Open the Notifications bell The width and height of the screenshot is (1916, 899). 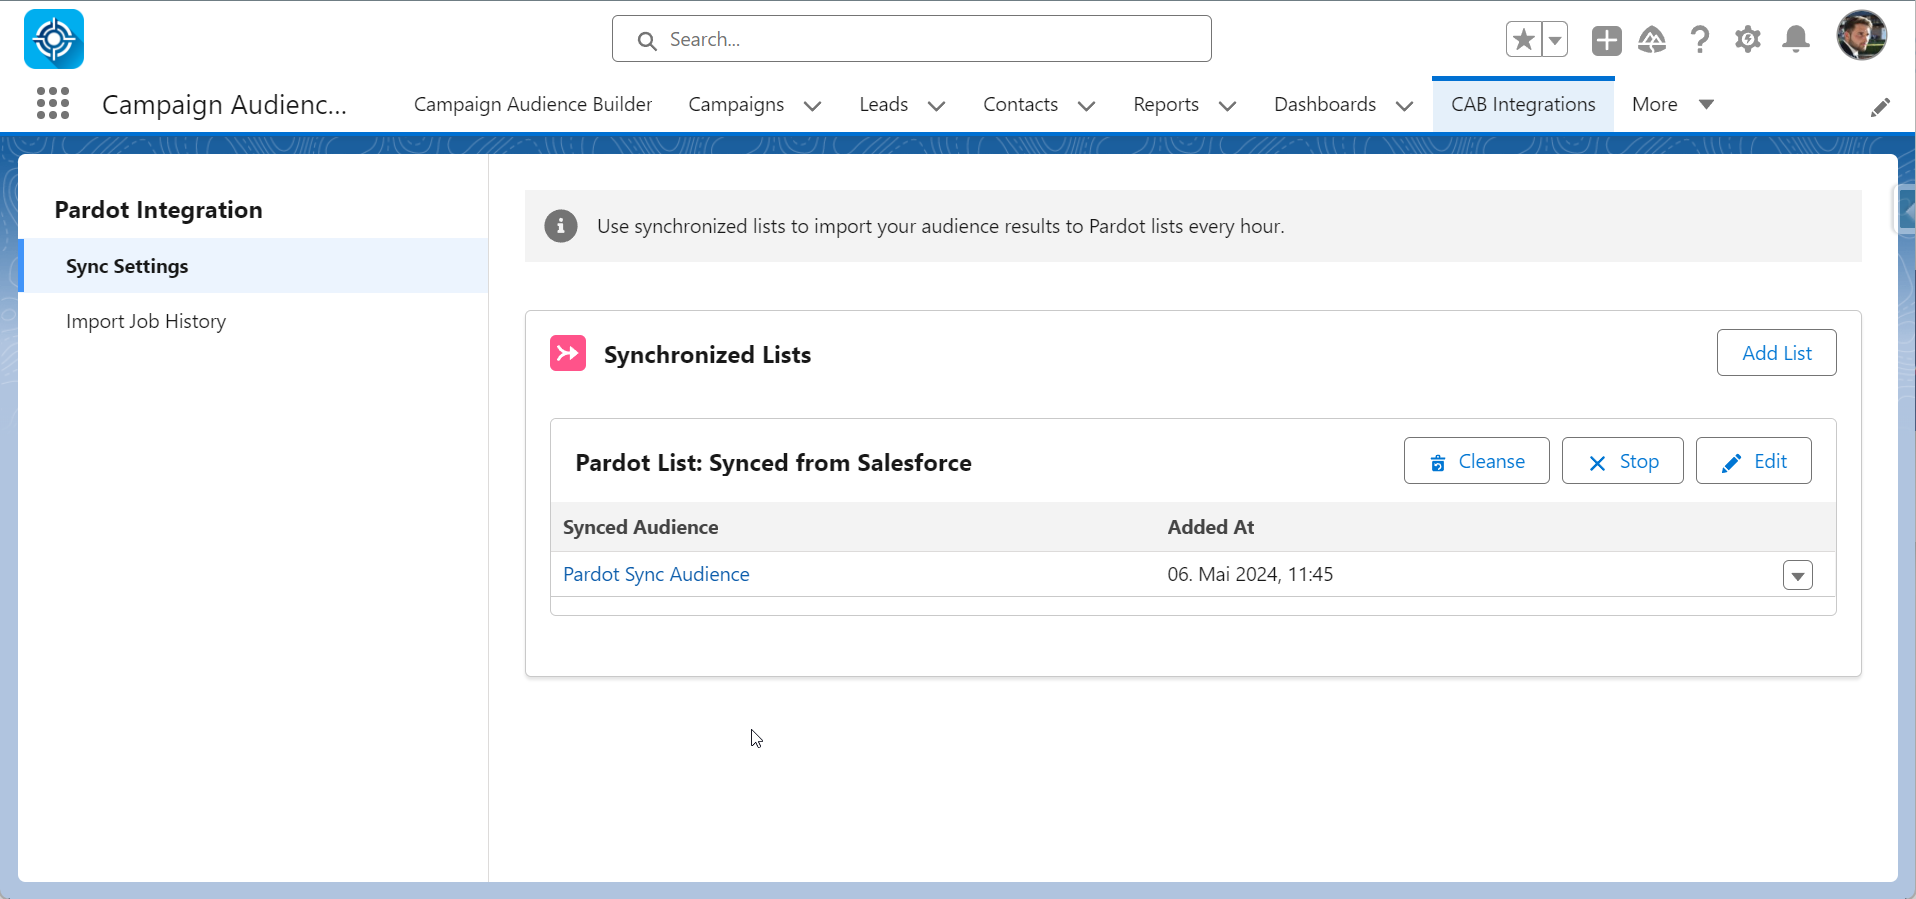pos(1796,40)
